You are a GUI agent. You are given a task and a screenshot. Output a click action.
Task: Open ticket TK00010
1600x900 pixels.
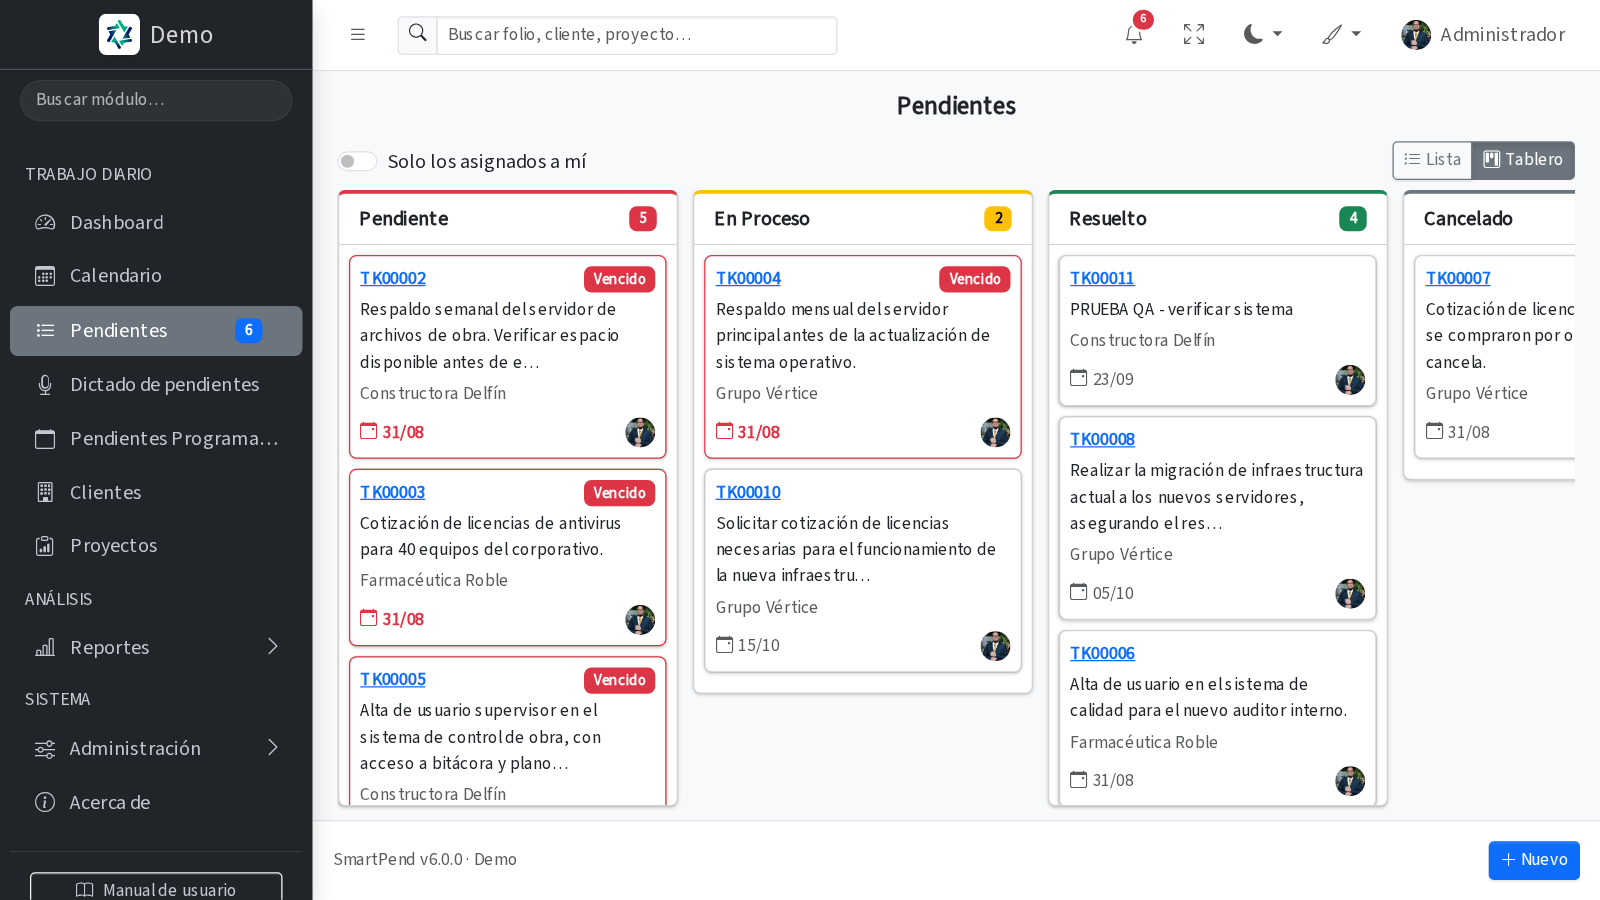coord(748,492)
